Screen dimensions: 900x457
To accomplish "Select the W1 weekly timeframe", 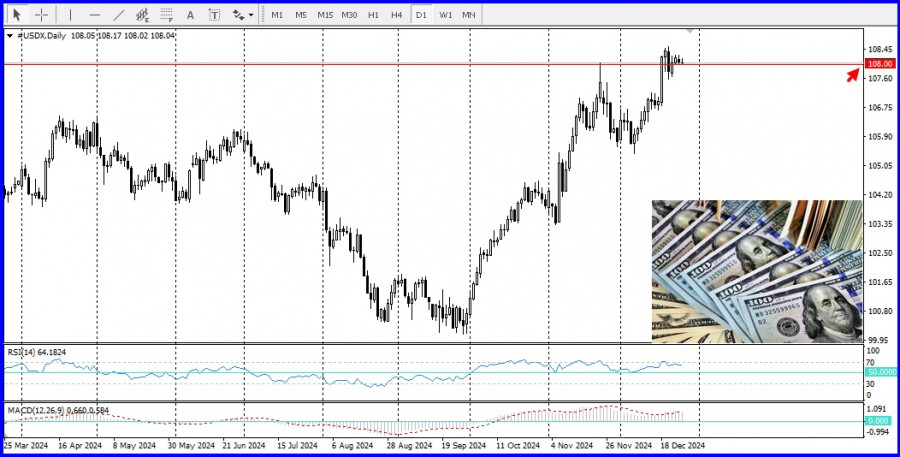I will 445,15.
